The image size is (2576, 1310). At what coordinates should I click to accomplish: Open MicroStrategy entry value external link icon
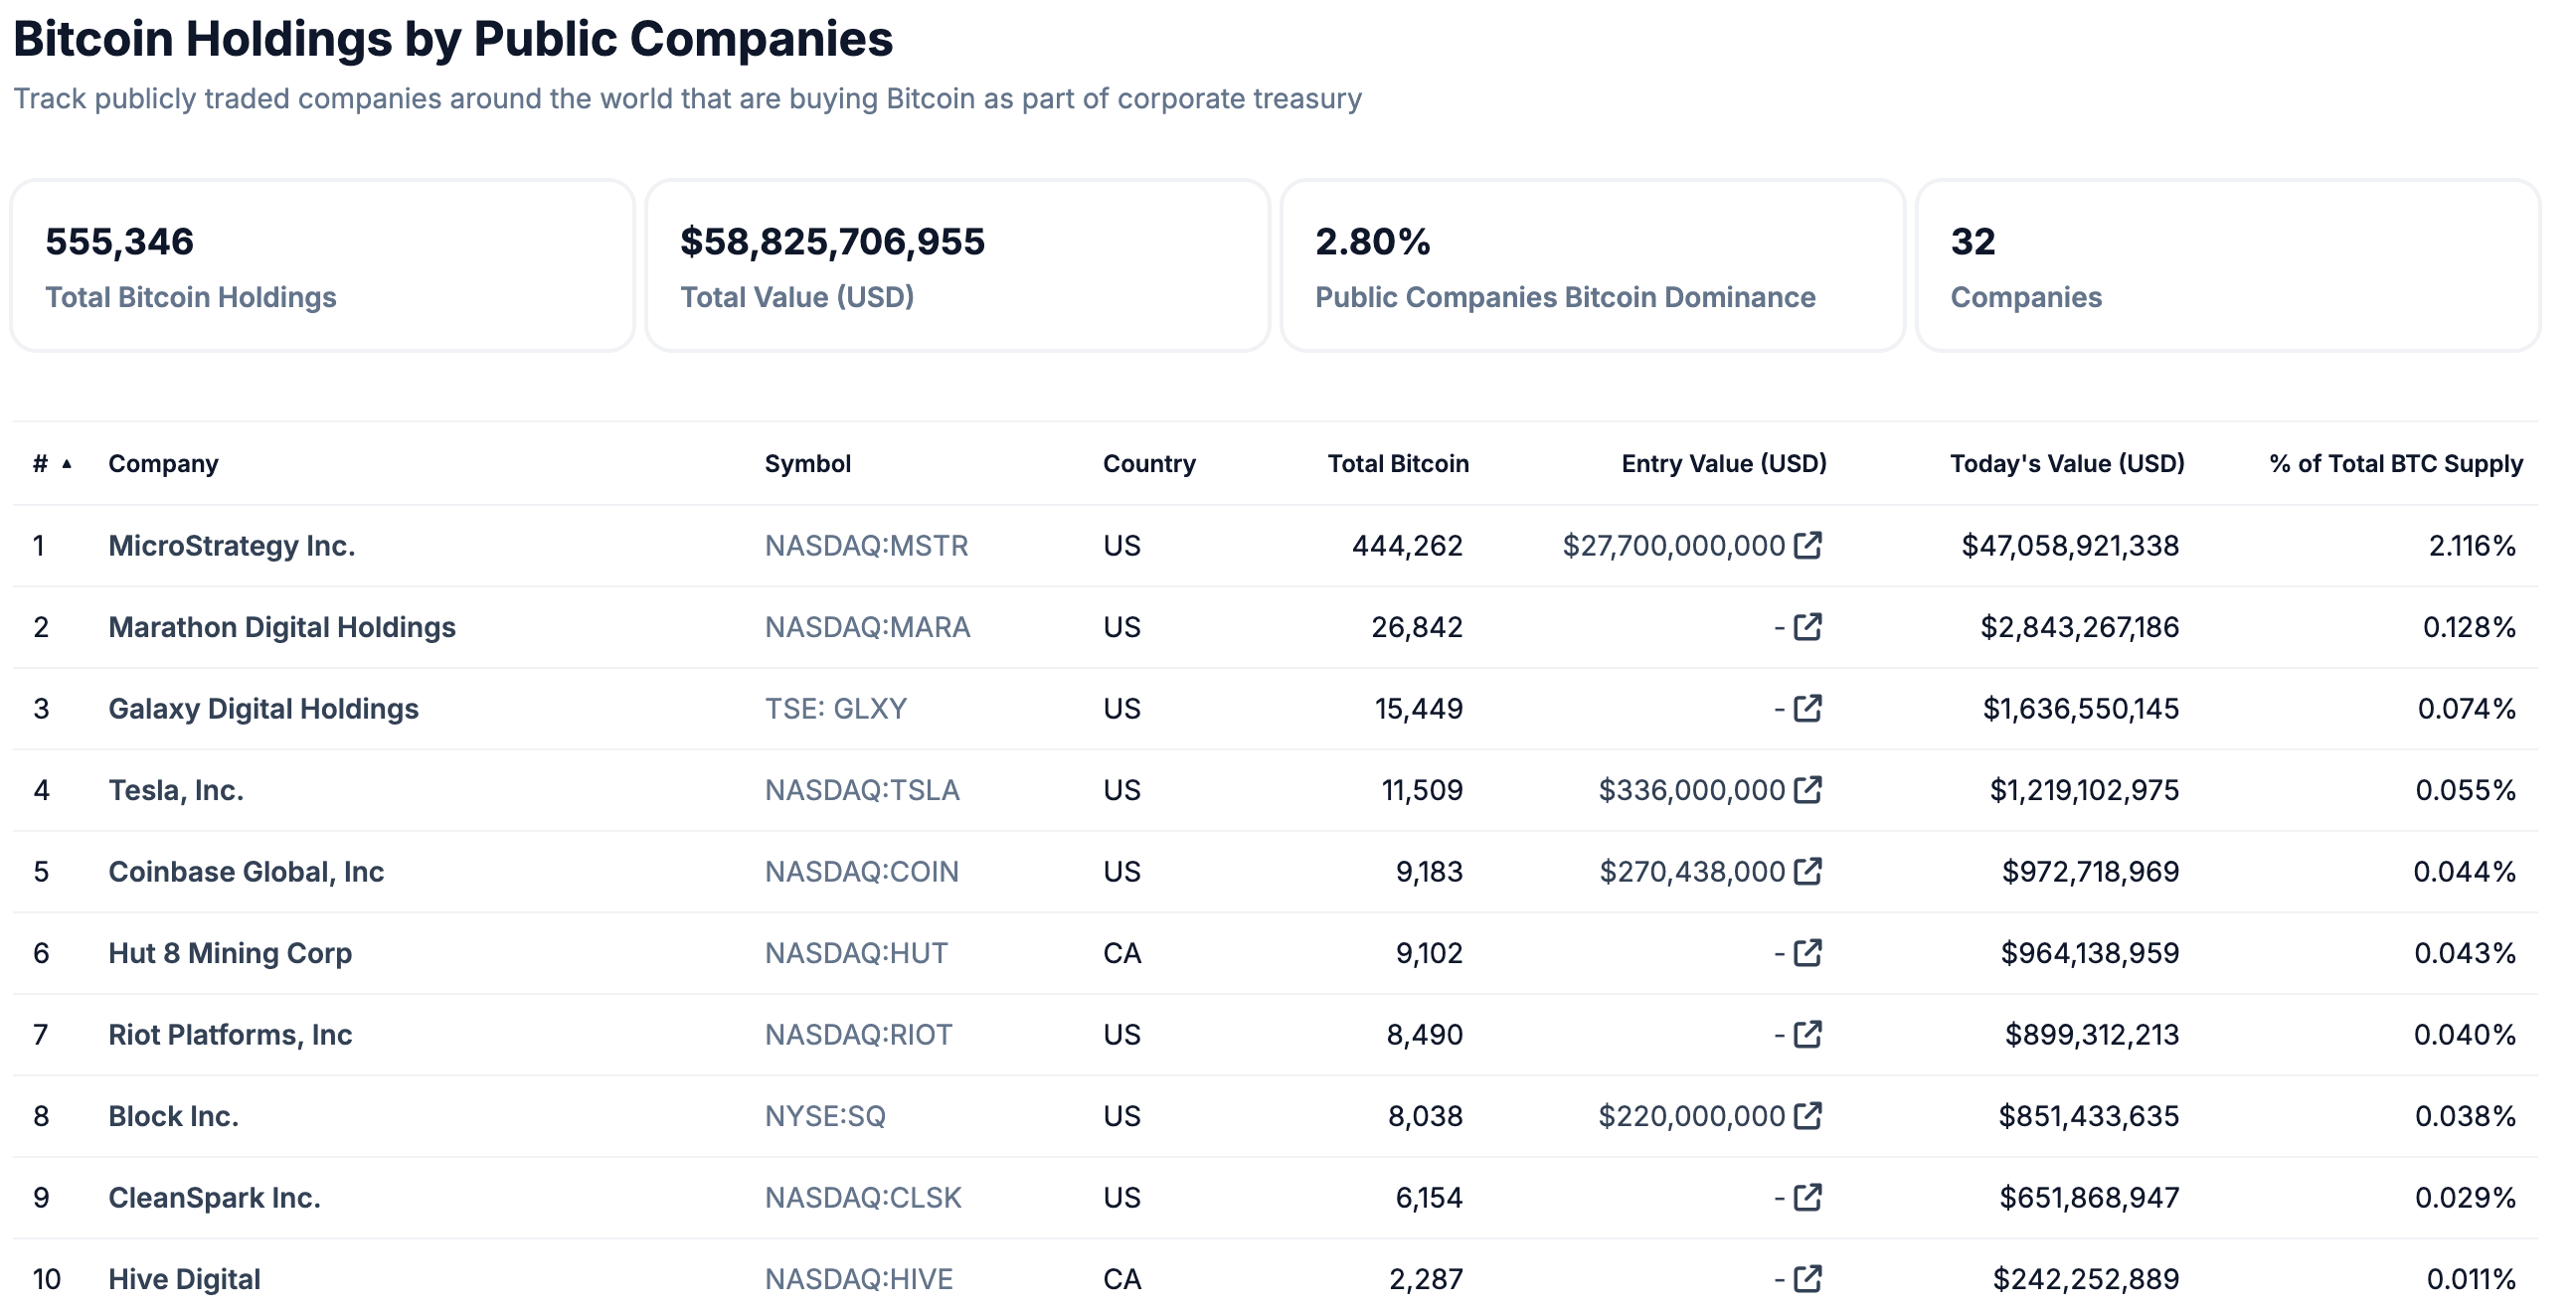click(1807, 545)
